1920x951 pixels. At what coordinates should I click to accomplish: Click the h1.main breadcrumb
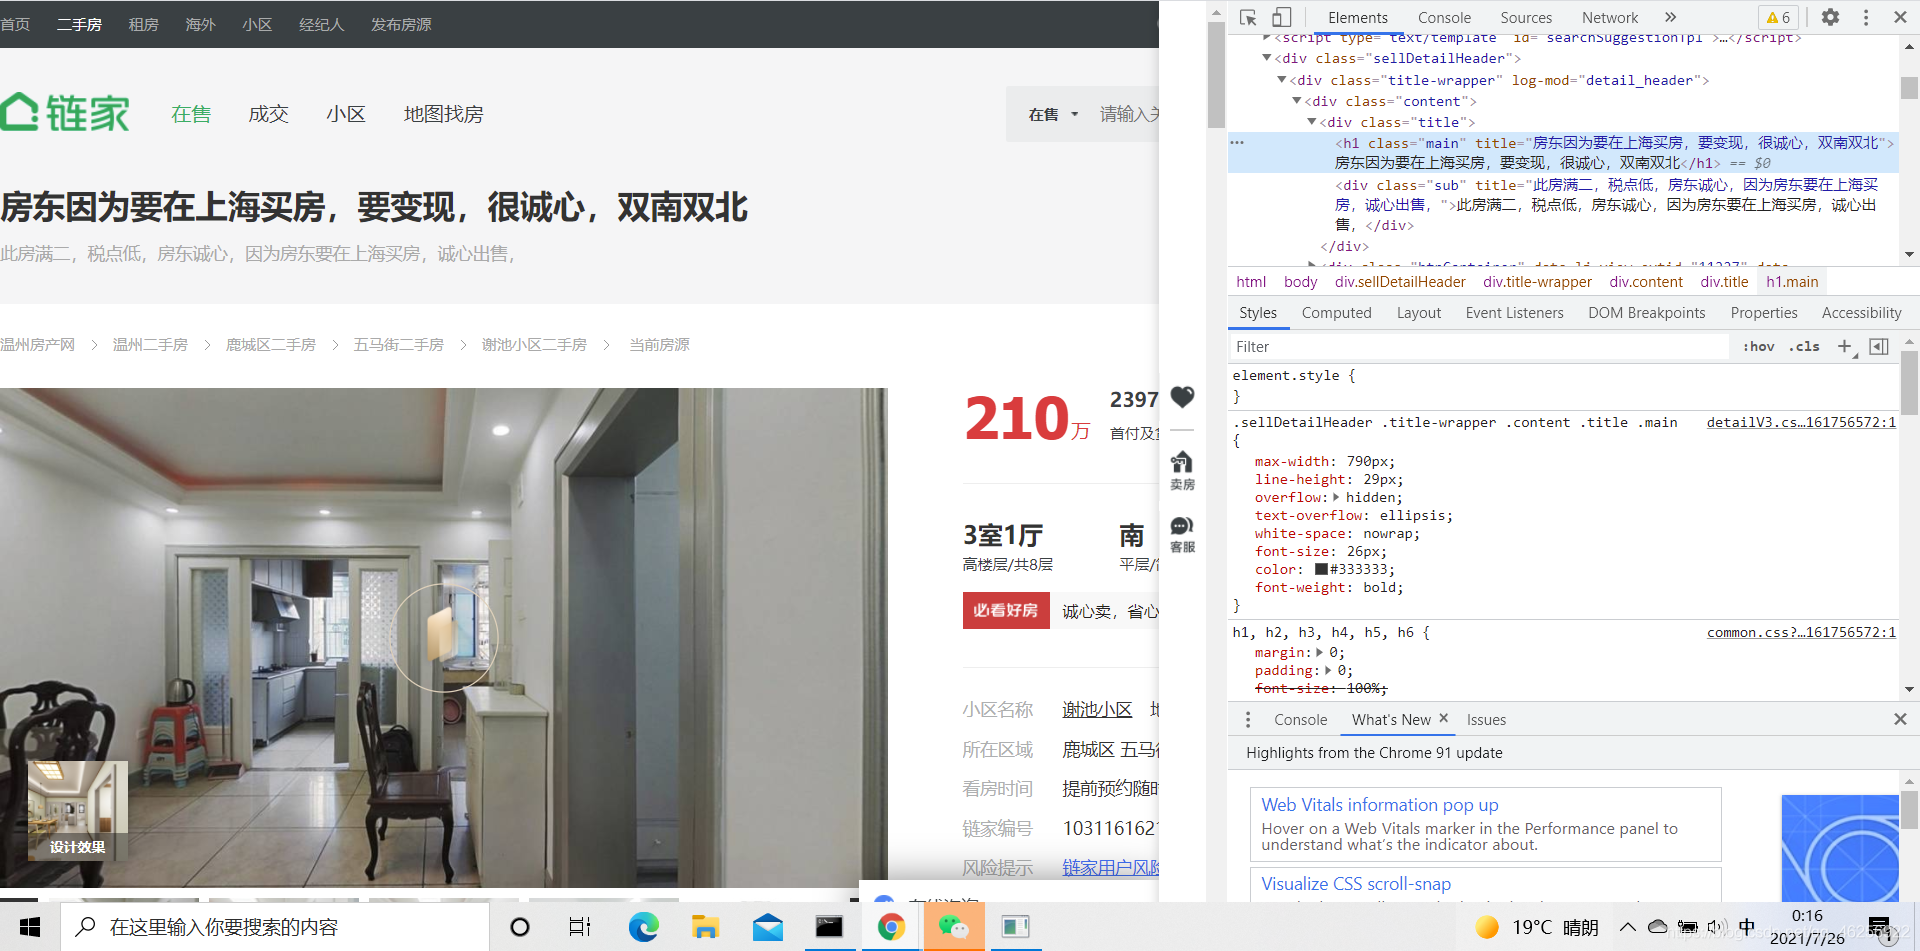tap(1792, 282)
